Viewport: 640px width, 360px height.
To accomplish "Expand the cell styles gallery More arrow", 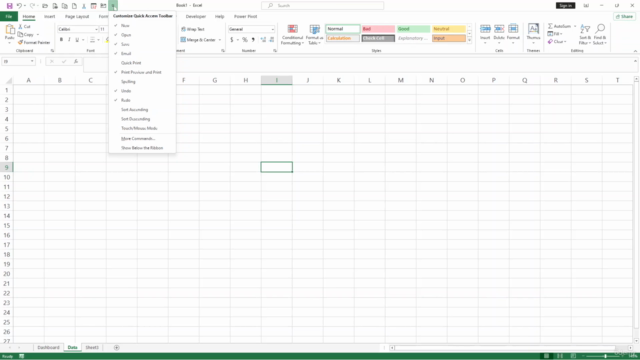I will tap(469, 40).
